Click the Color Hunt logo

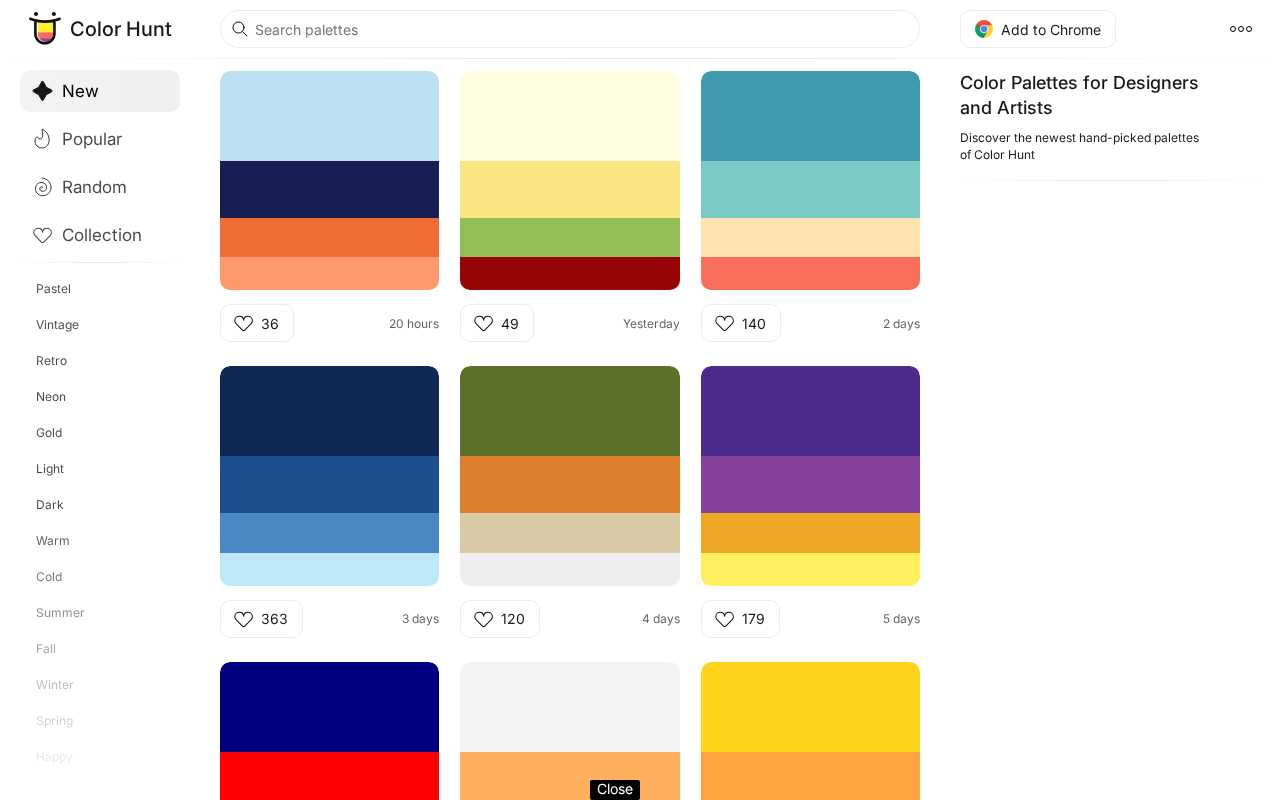coord(100,29)
